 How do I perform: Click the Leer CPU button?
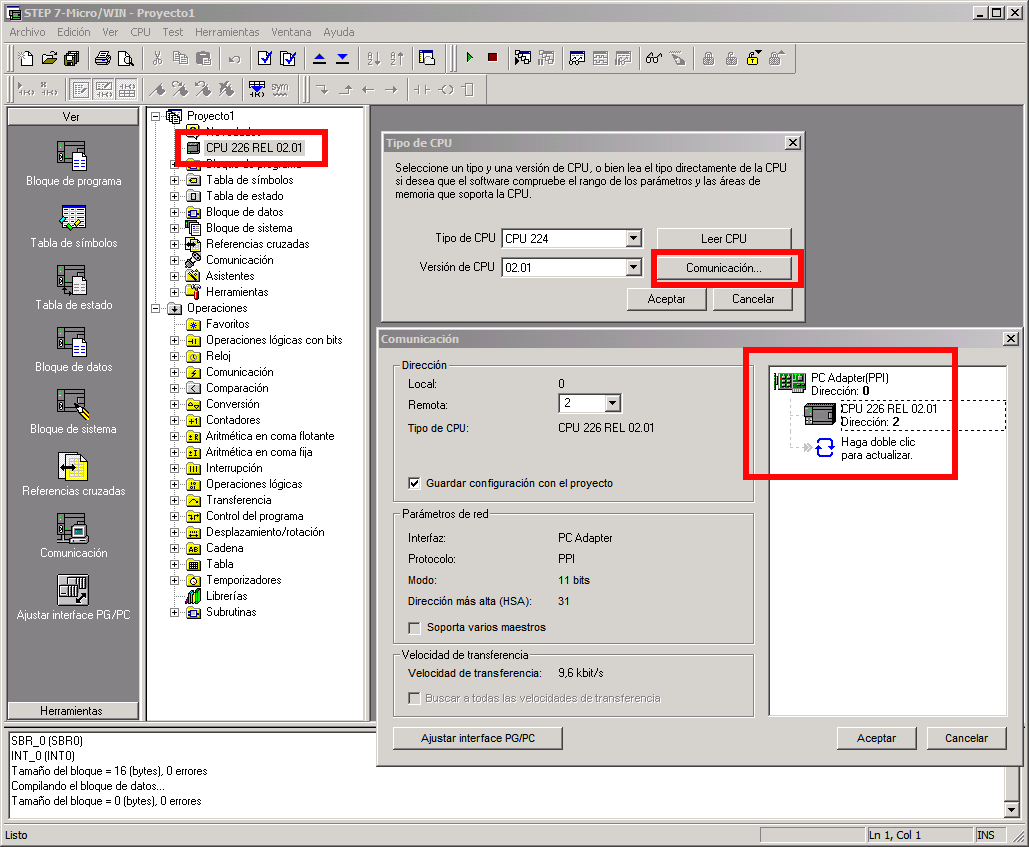click(x=723, y=238)
